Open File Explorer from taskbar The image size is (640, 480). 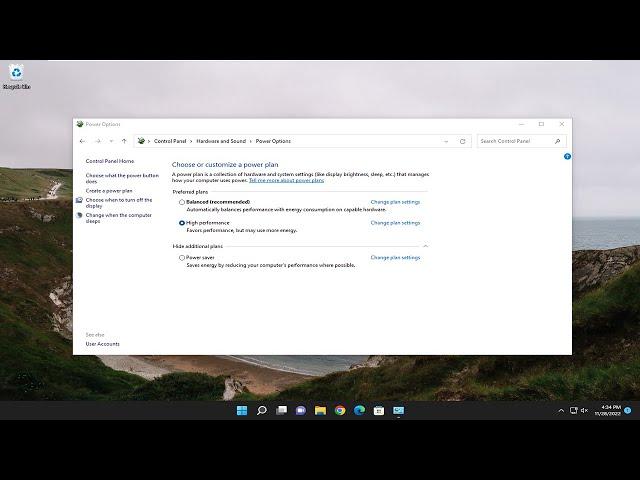click(x=320, y=410)
